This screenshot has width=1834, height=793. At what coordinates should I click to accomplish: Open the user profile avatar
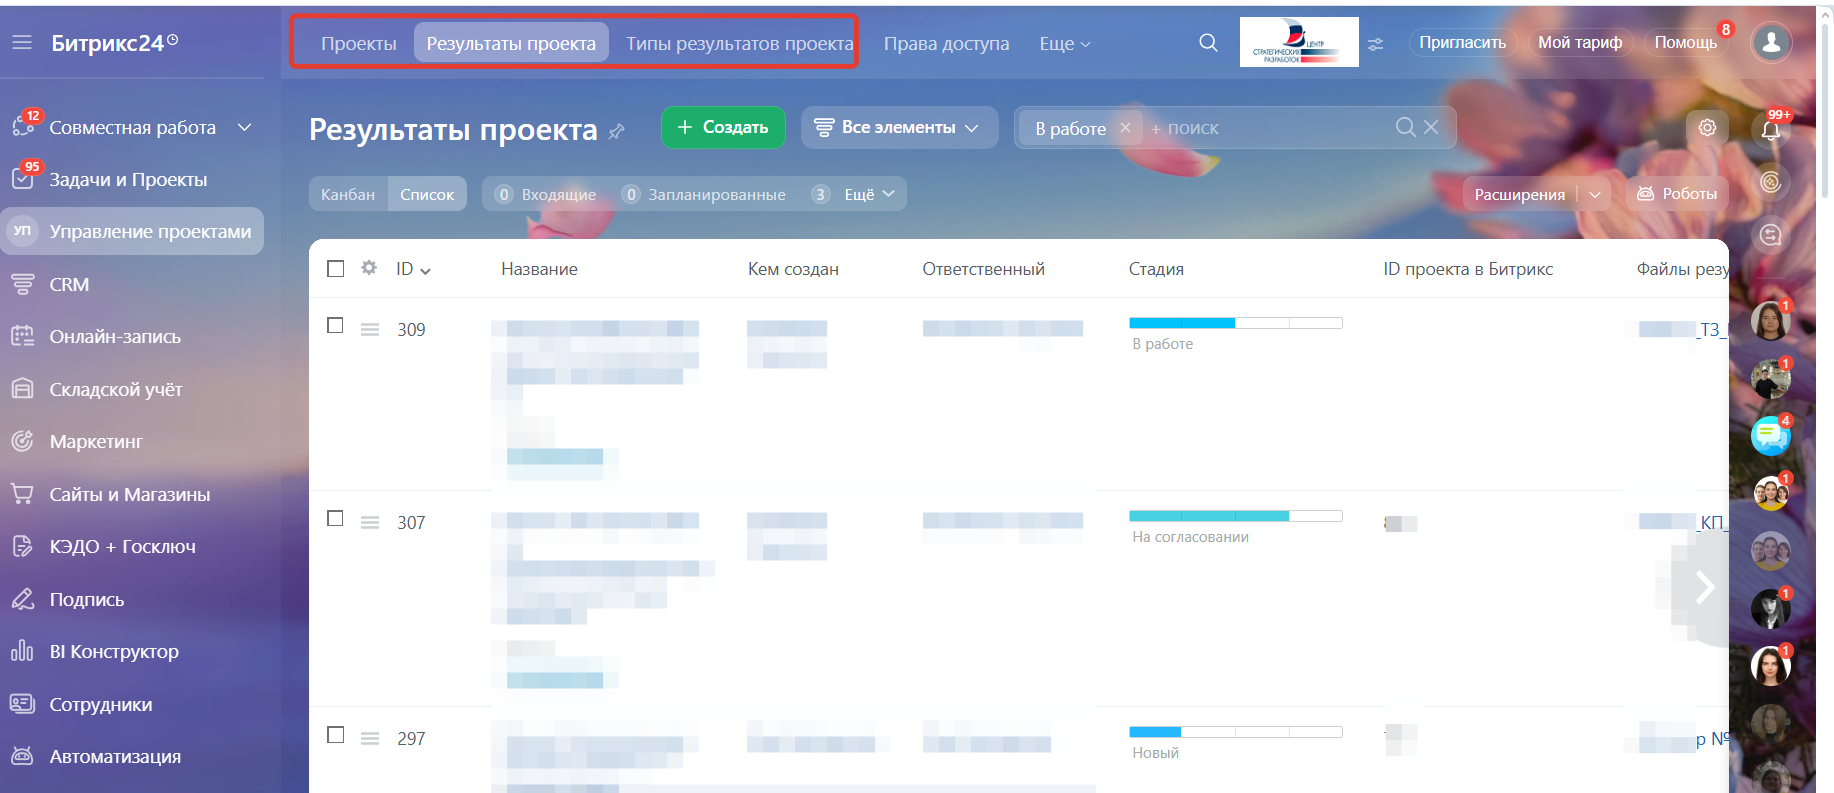click(1771, 43)
